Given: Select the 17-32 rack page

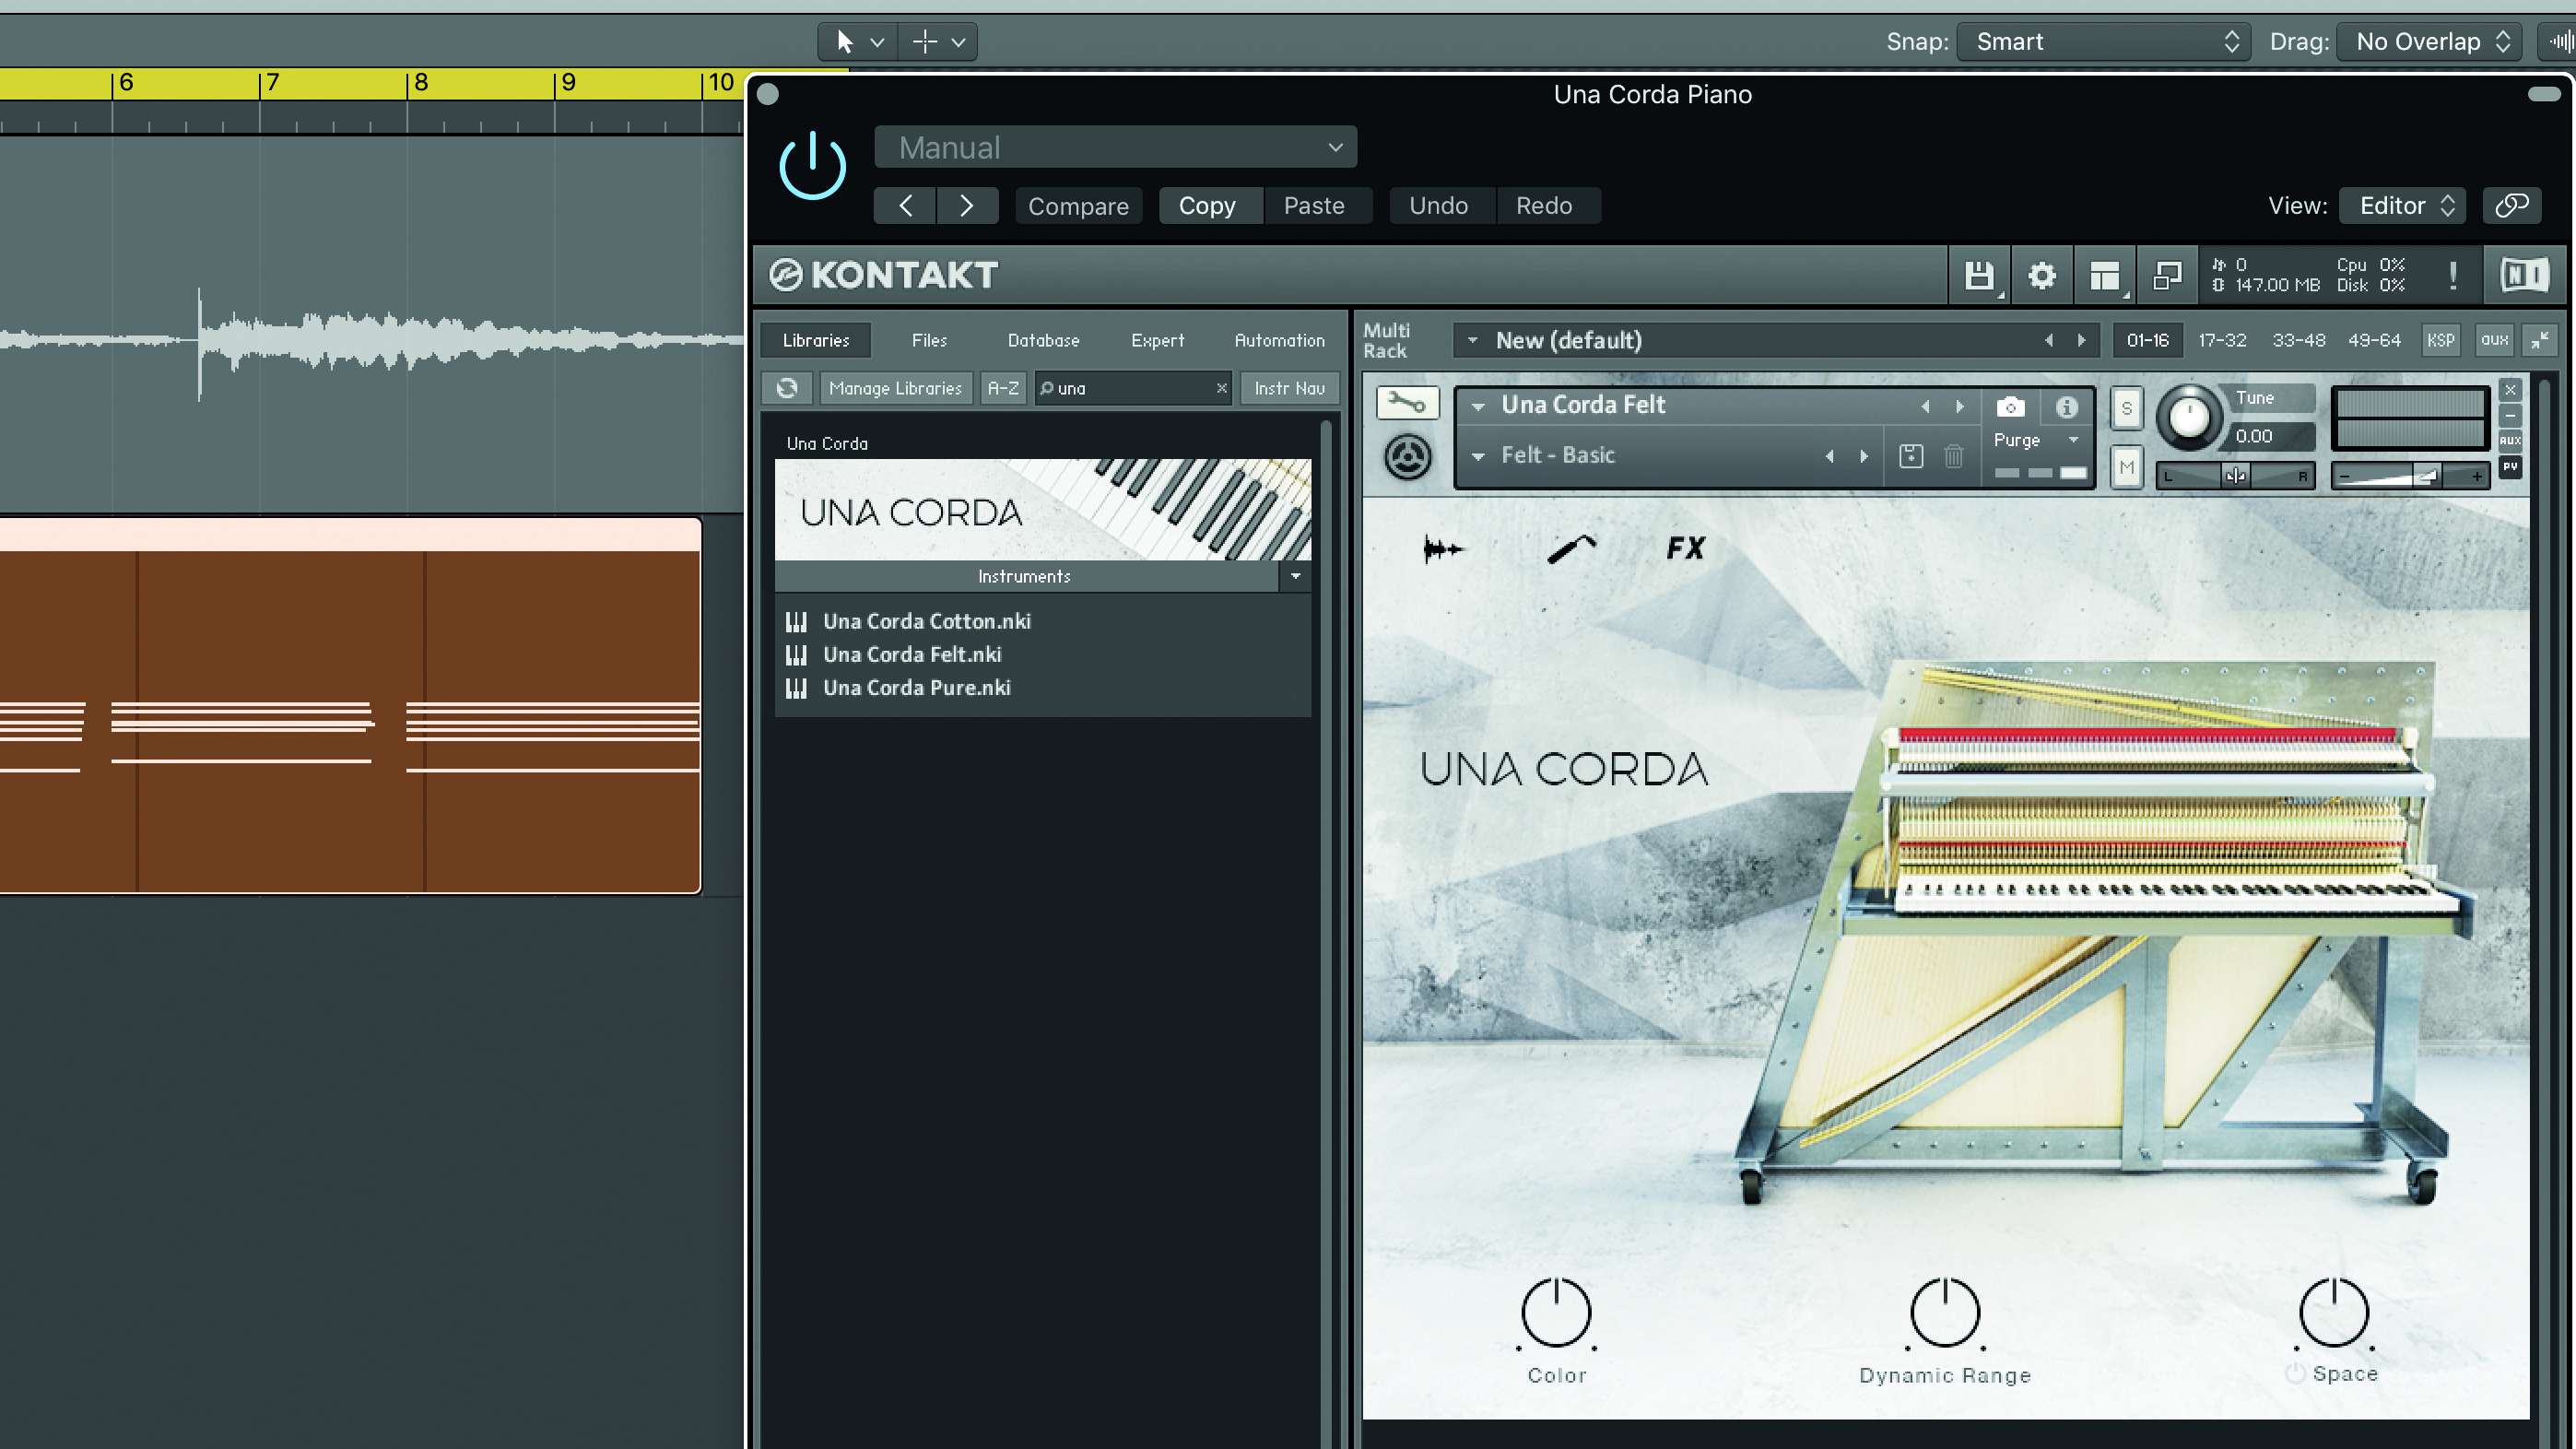Looking at the screenshot, I should tap(2222, 340).
